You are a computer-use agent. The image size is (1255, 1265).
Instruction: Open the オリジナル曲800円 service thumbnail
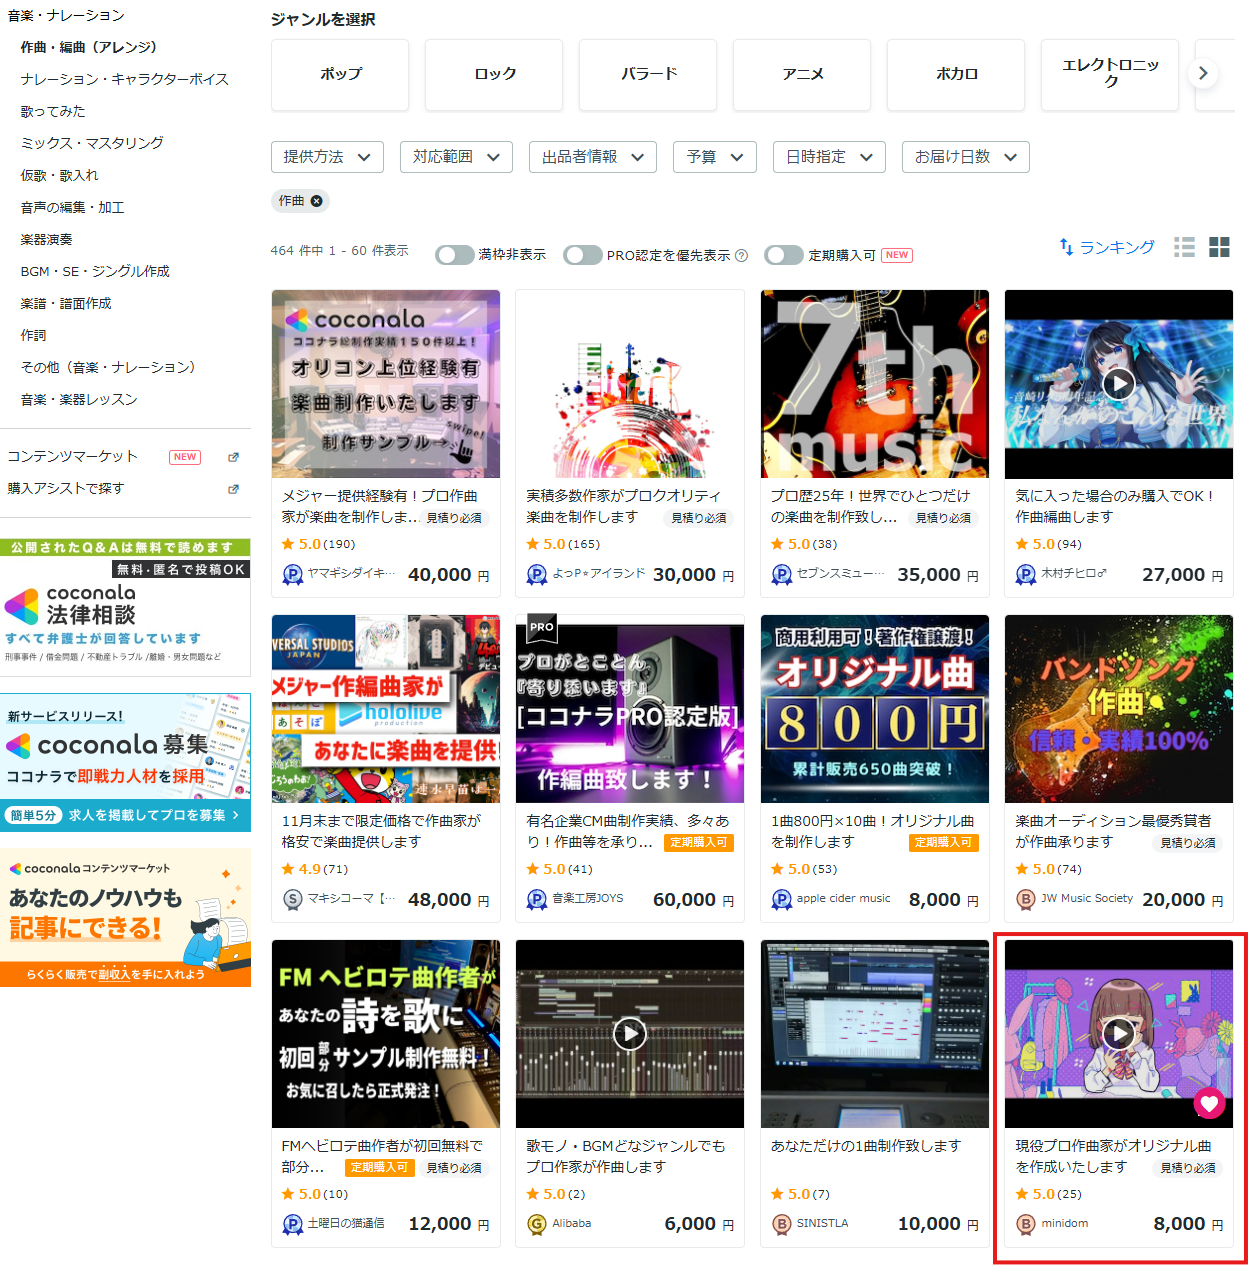(x=875, y=709)
